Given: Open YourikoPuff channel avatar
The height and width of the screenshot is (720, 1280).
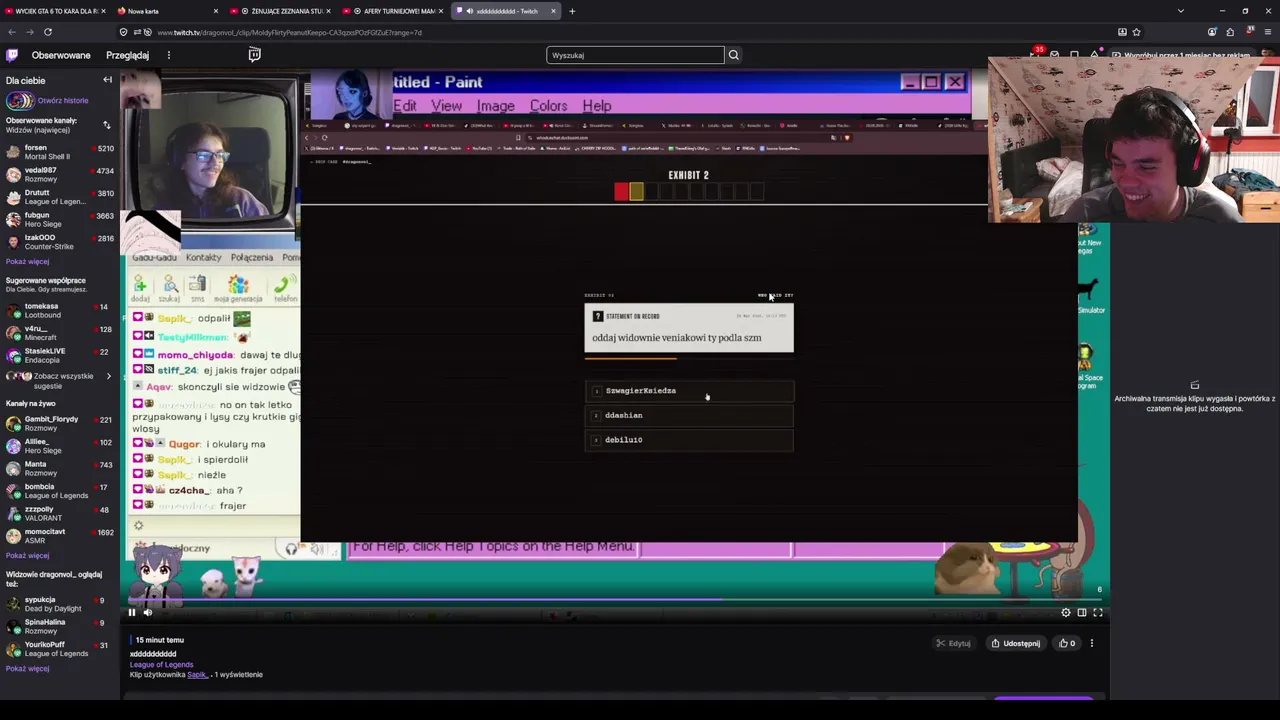Looking at the screenshot, I should [13, 649].
